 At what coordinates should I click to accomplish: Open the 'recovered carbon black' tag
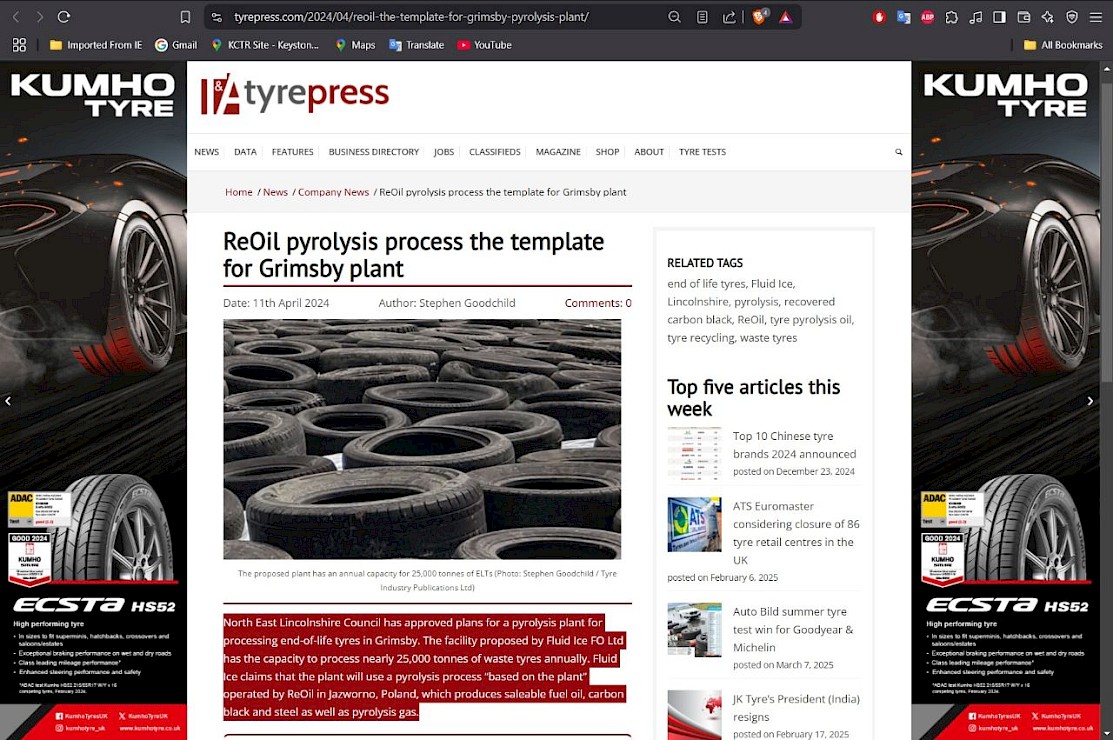point(751,311)
